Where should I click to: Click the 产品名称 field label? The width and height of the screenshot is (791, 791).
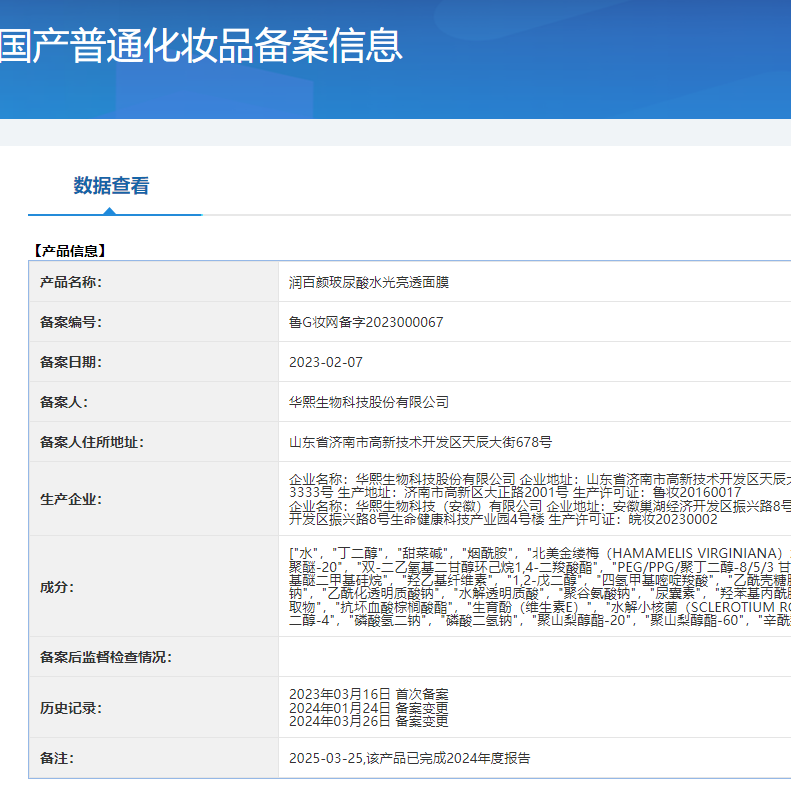71,282
